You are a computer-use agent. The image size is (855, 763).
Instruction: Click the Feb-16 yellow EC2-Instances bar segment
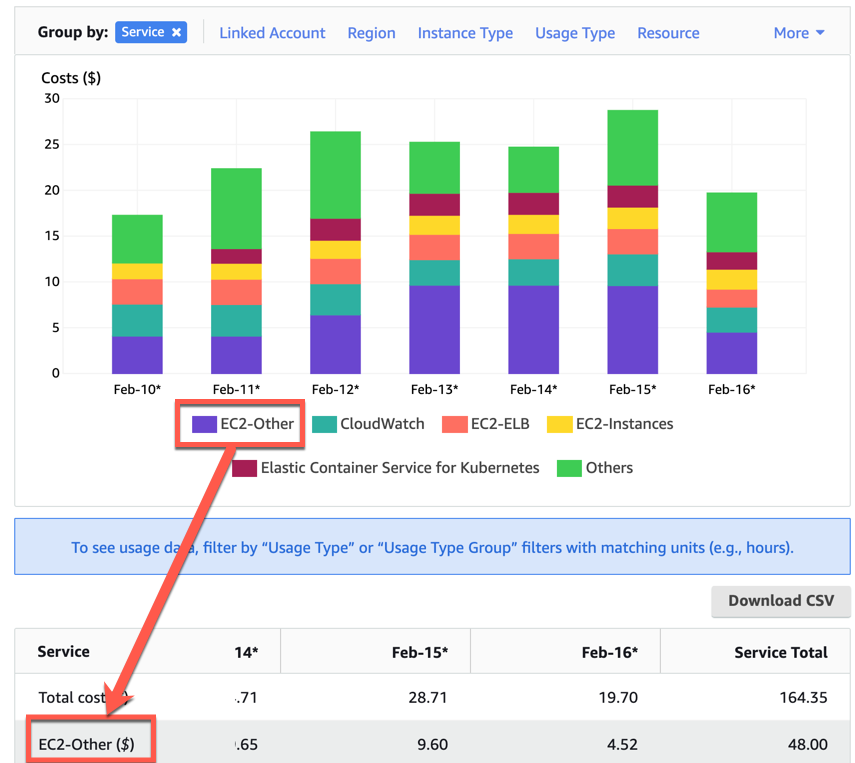point(732,280)
